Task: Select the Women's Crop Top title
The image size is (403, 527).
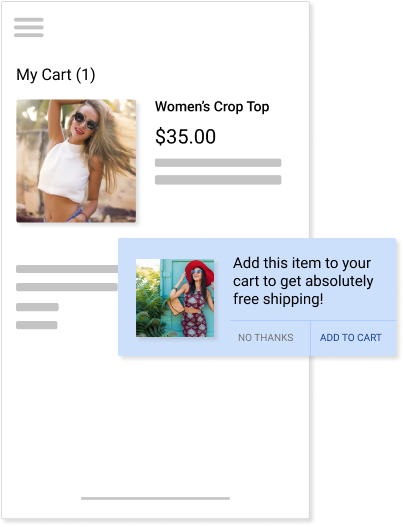Action: [x=212, y=107]
